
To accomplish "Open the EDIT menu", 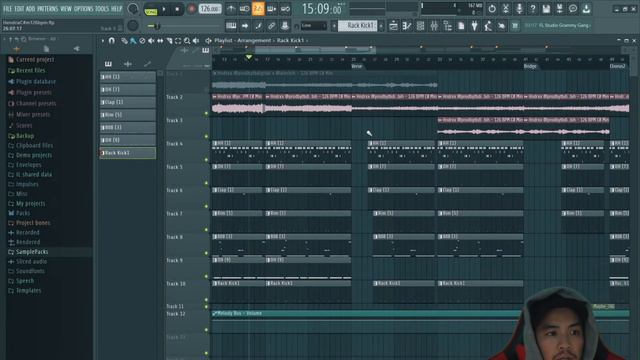I will click(x=19, y=9).
